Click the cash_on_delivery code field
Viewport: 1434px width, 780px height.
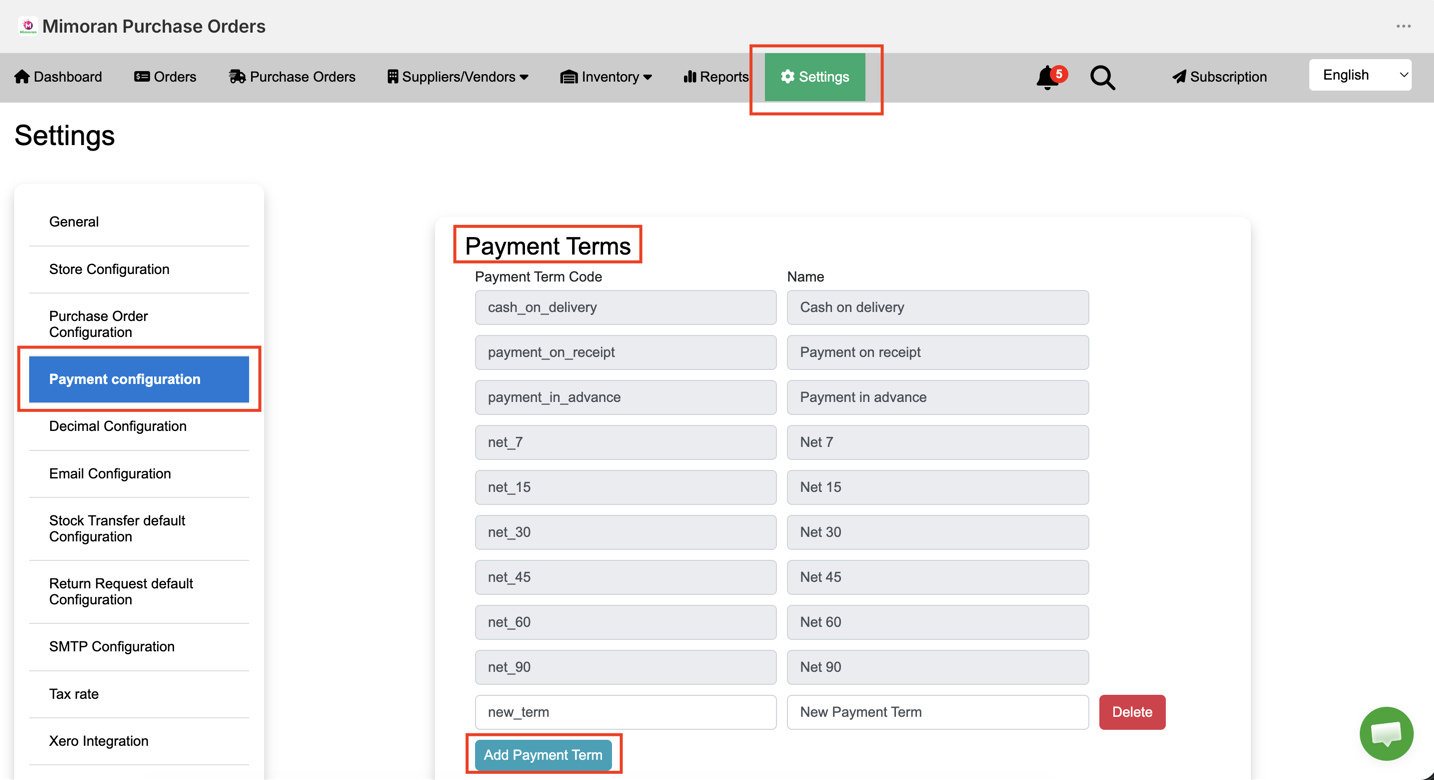(x=626, y=307)
